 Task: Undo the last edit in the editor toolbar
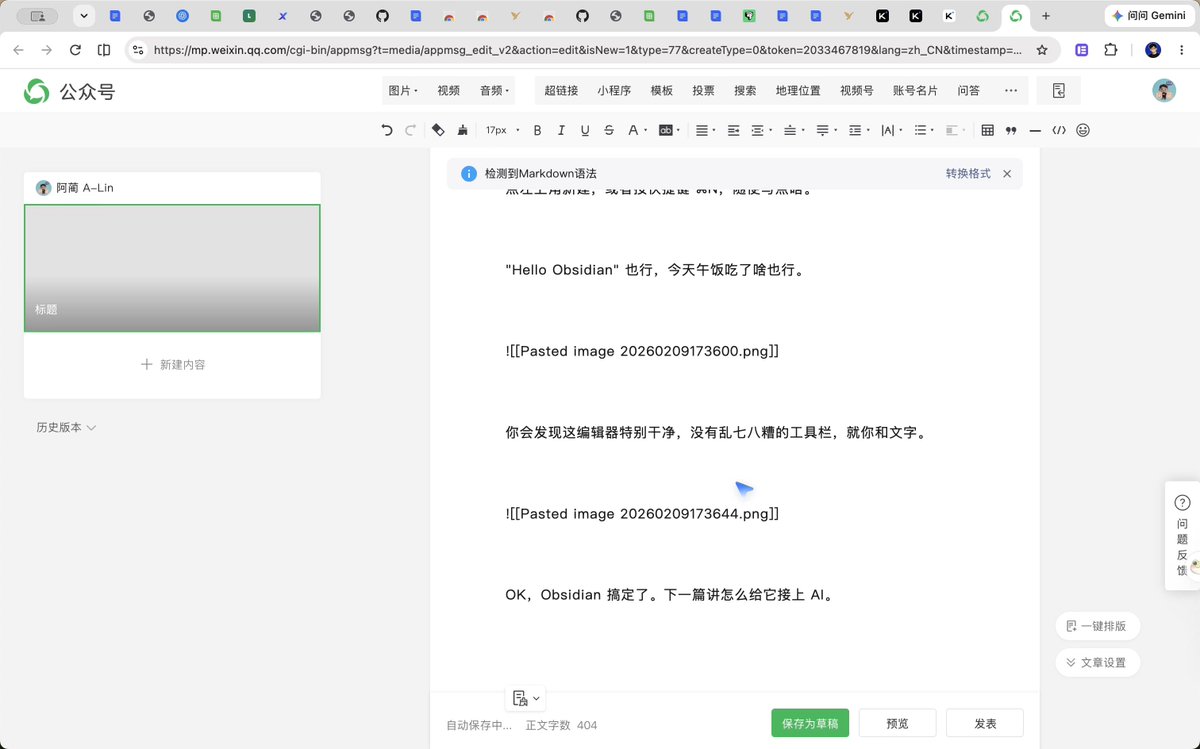point(387,130)
